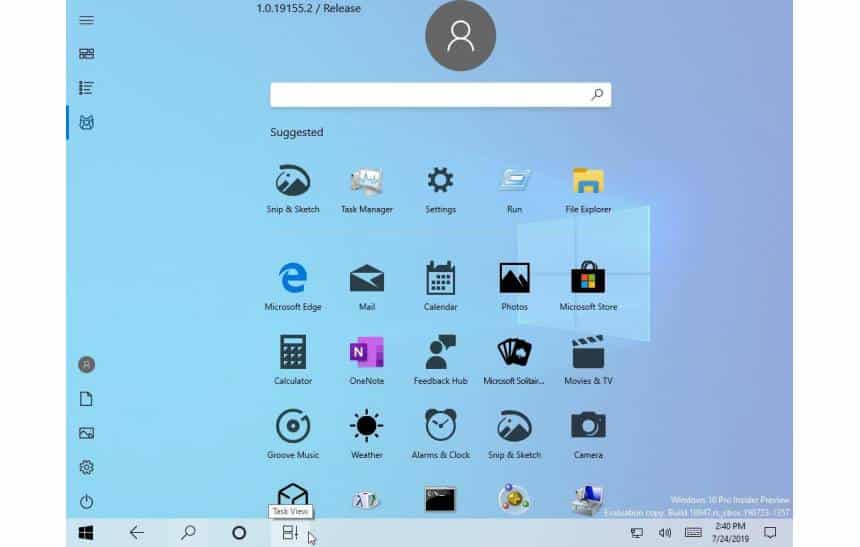The image size is (860, 547).
Task: Open Alarms & Clock
Action: tap(440, 433)
